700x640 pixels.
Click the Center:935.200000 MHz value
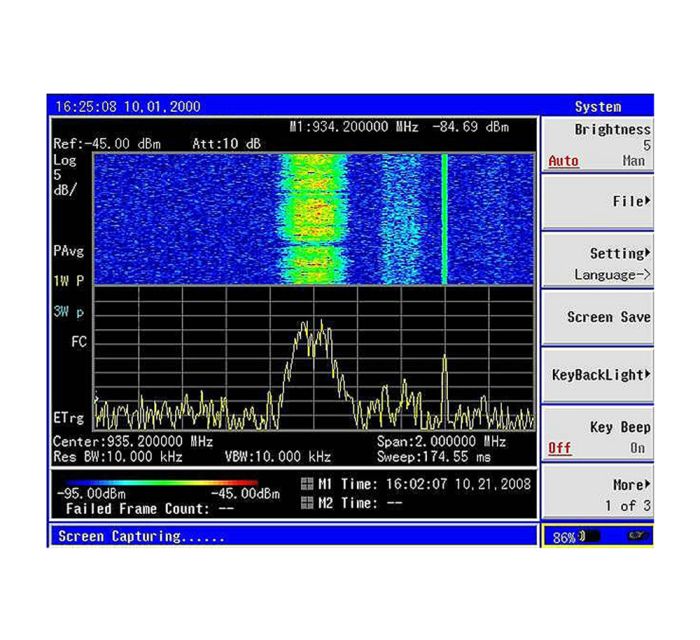(x=133, y=441)
